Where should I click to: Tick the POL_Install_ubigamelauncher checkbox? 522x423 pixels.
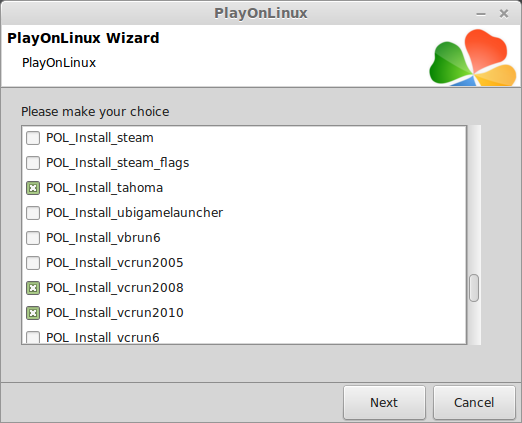tap(33, 213)
